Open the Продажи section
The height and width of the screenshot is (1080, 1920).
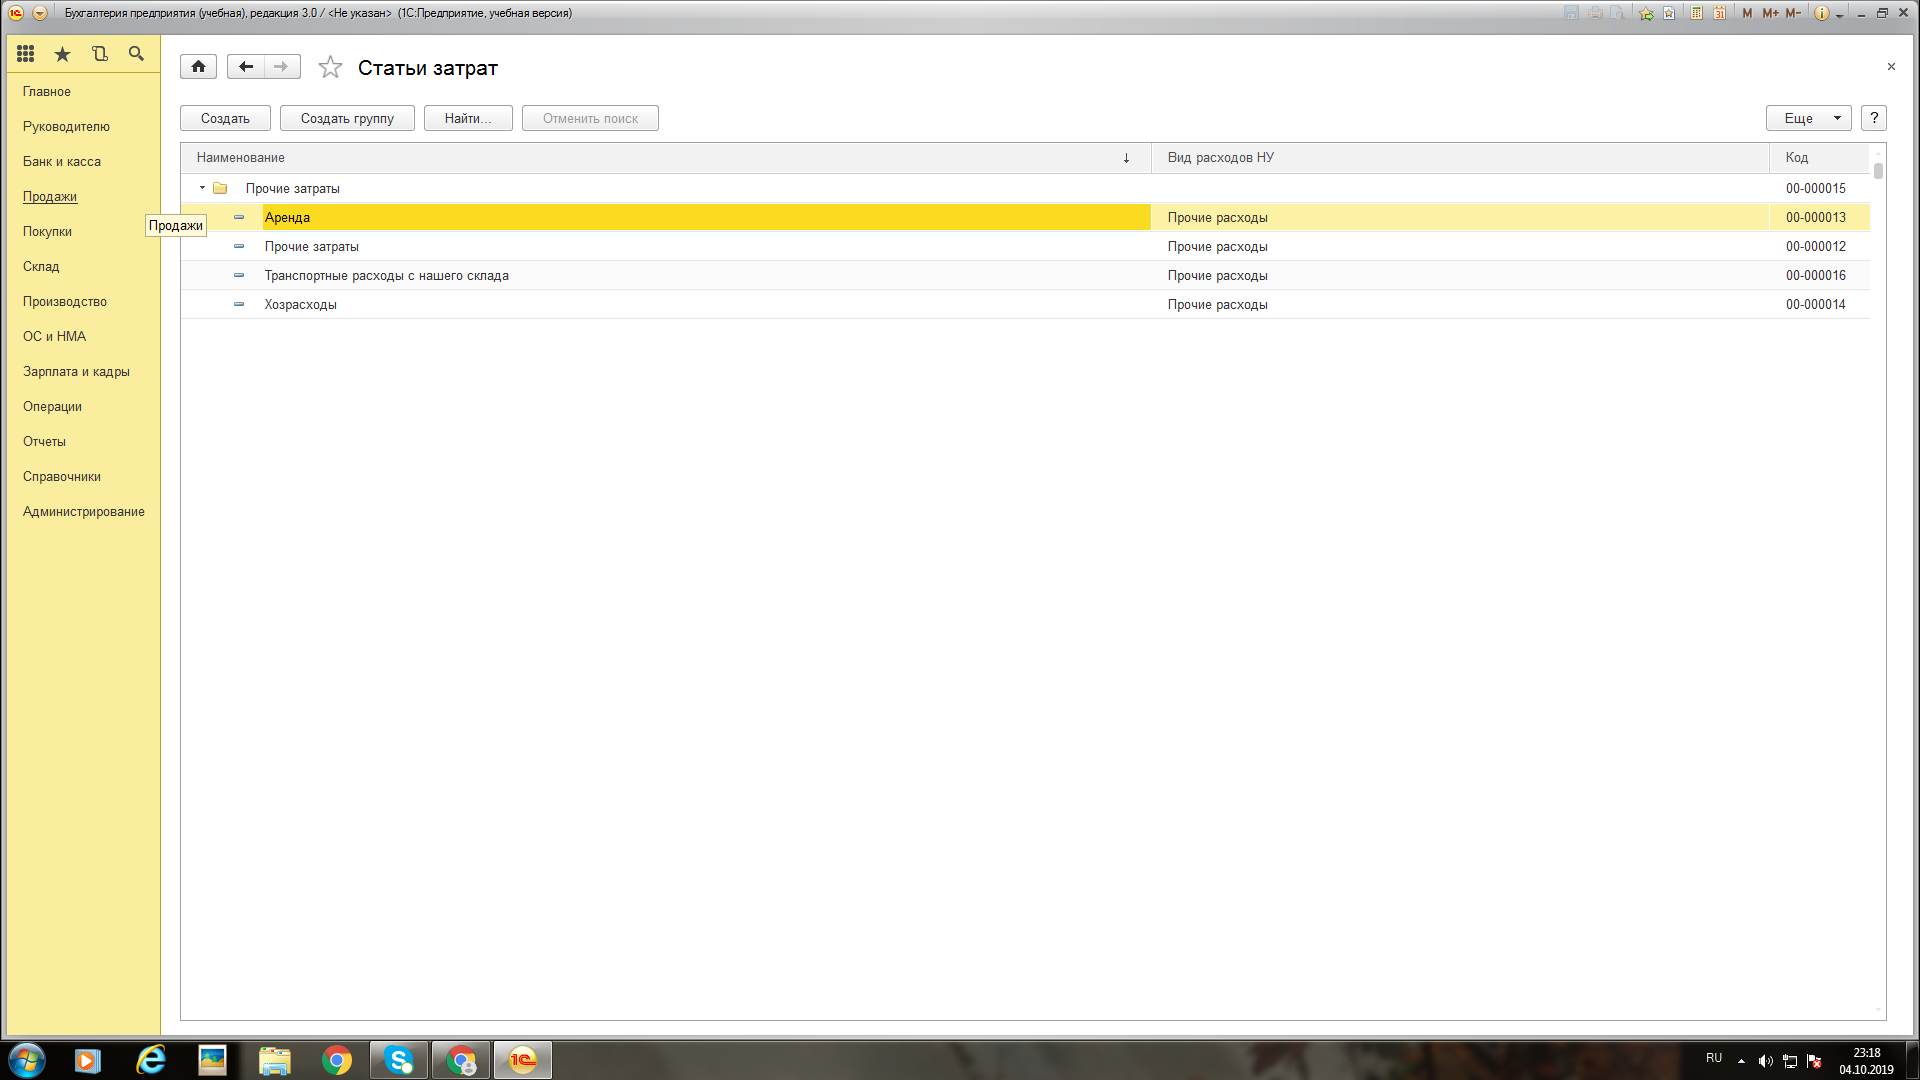(x=50, y=196)
